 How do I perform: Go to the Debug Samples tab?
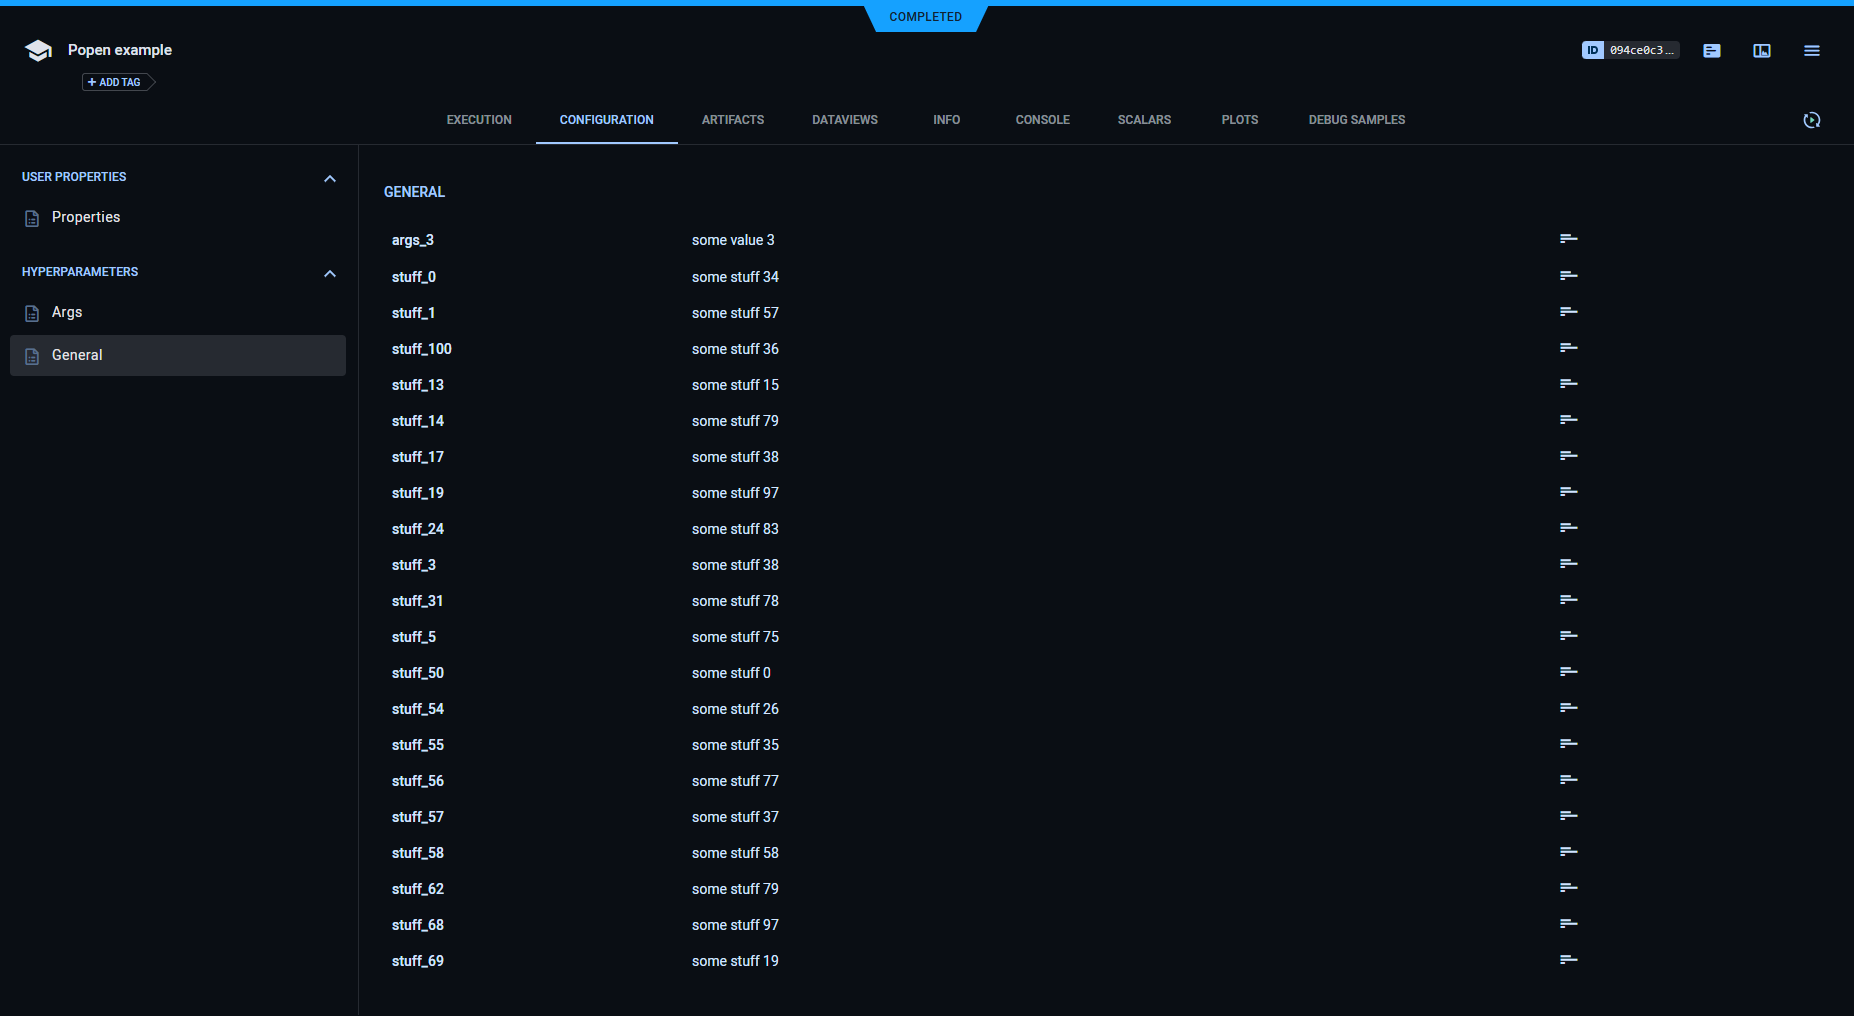click(1356, 120)
